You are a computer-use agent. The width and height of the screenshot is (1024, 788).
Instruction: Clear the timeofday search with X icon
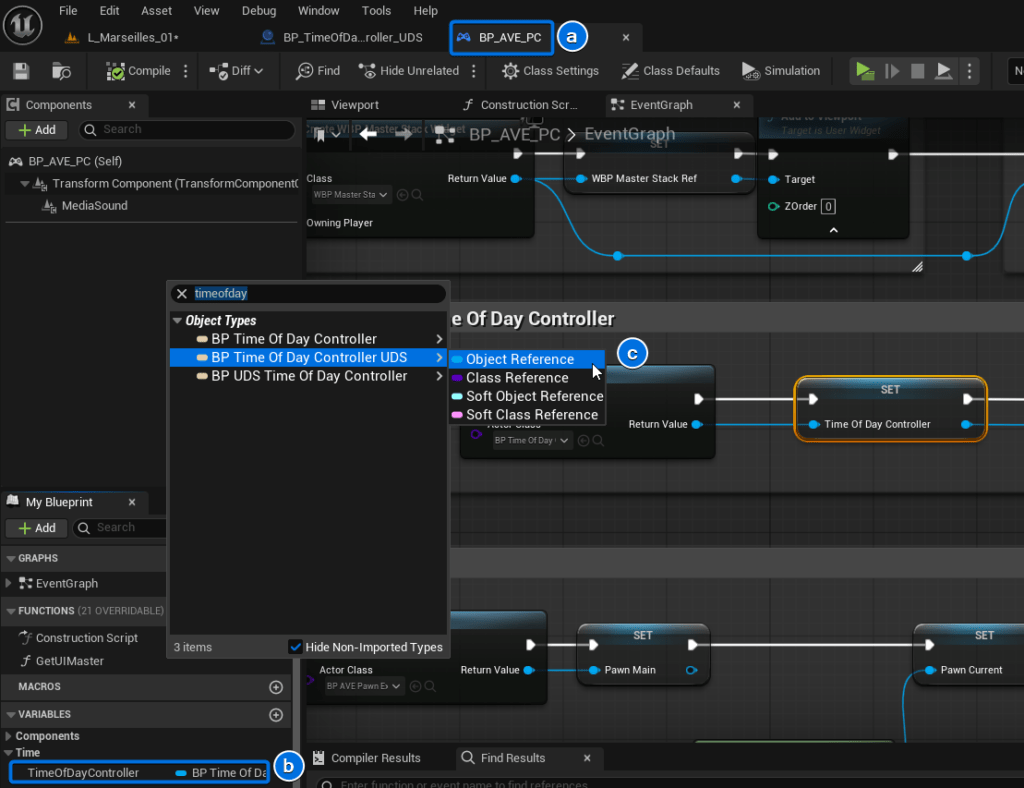182,294
